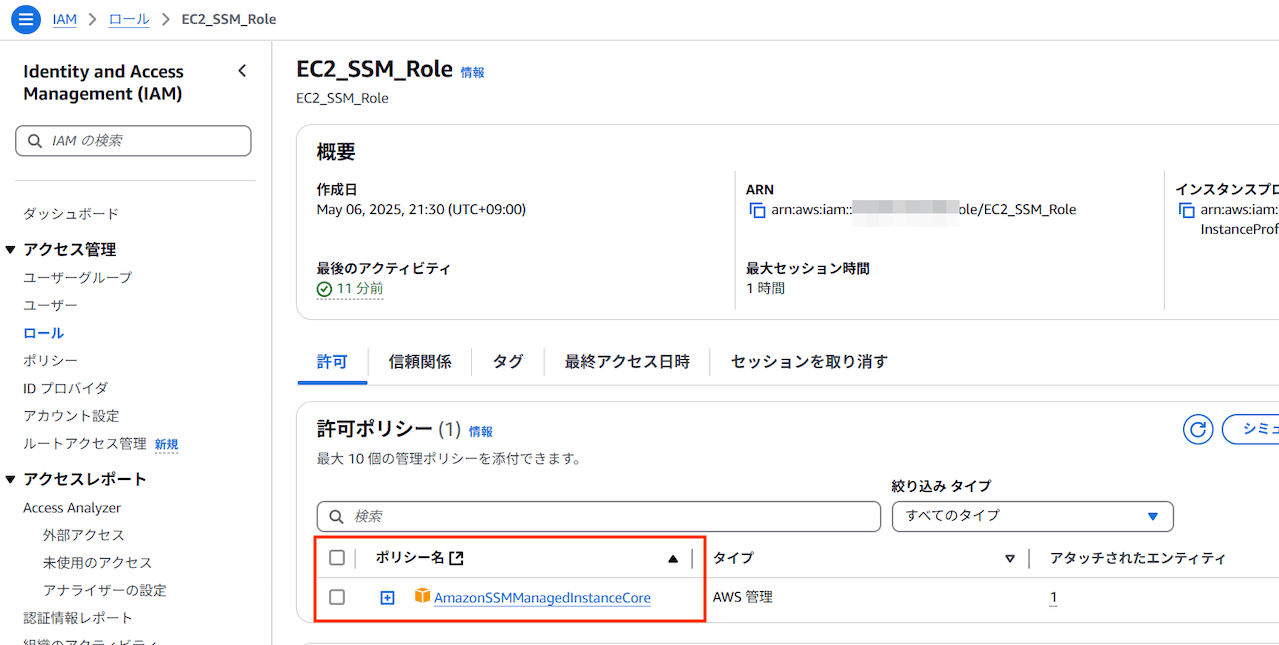Open the AmazonSSMManagedInstanceCore policy link
This screenshot has width=1279, height=645.
(x=542, y=598)
